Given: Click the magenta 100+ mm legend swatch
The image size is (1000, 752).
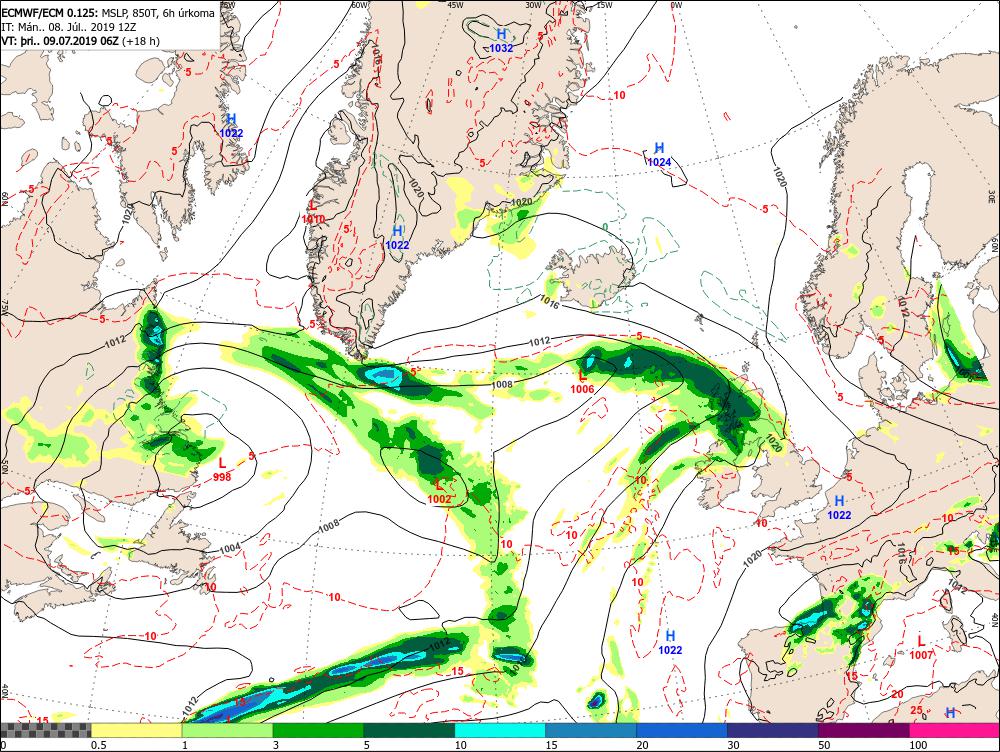Looking at the screenshot, I should click(954, 730).
